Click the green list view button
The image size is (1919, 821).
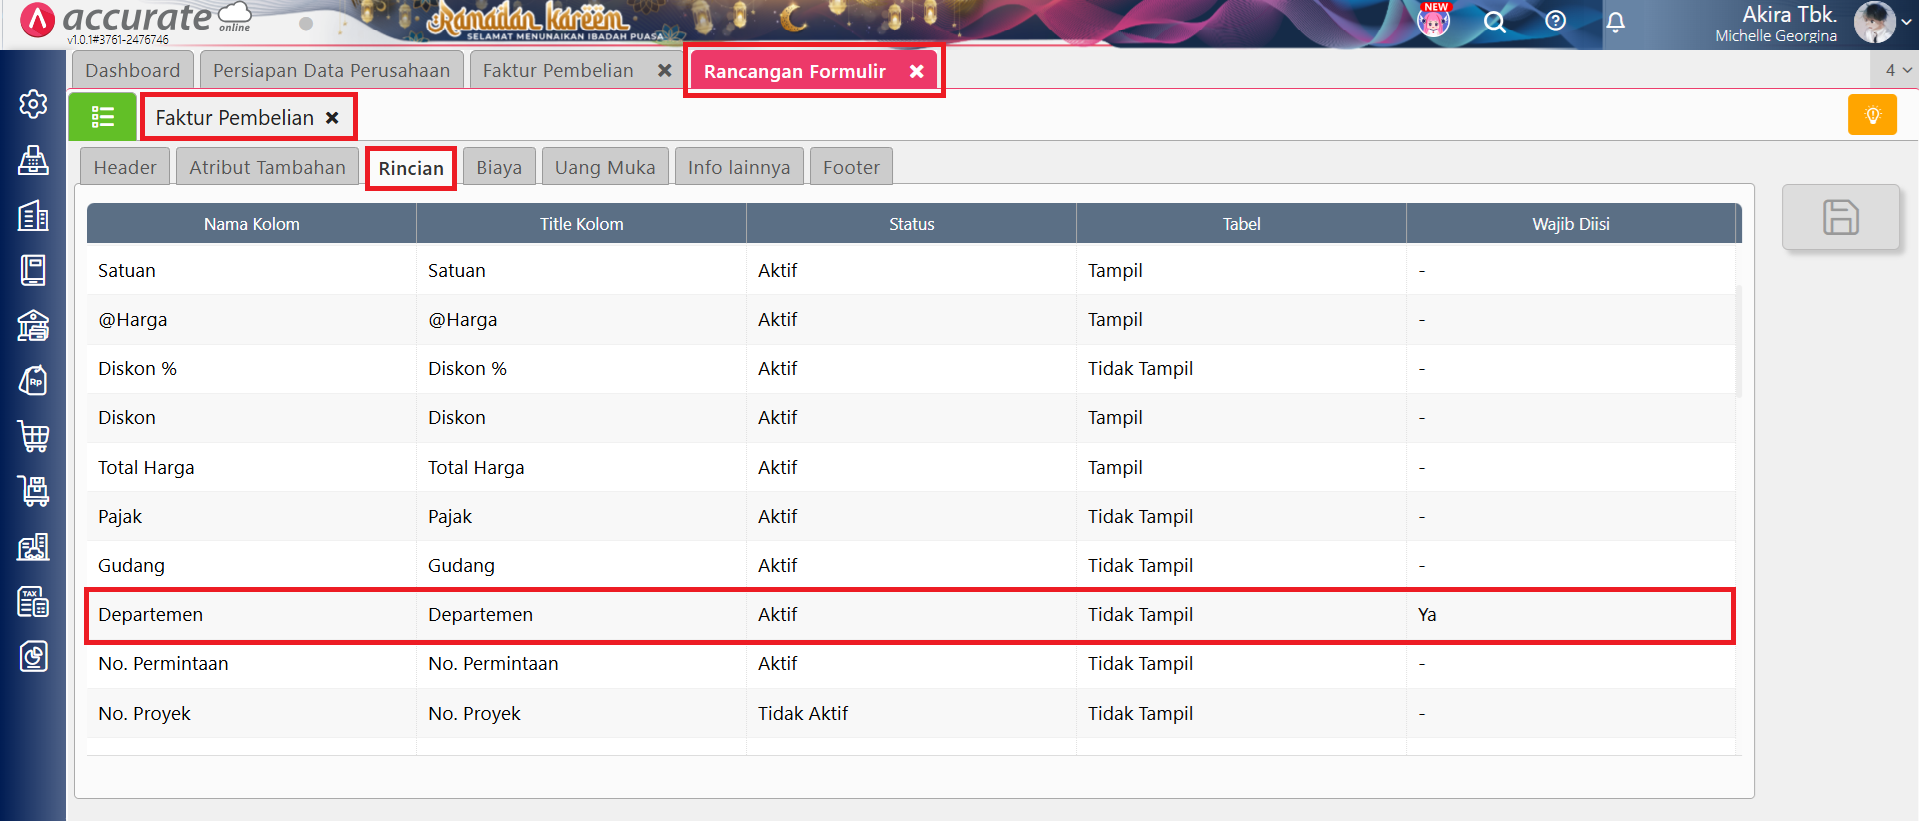tap(102, 117)
